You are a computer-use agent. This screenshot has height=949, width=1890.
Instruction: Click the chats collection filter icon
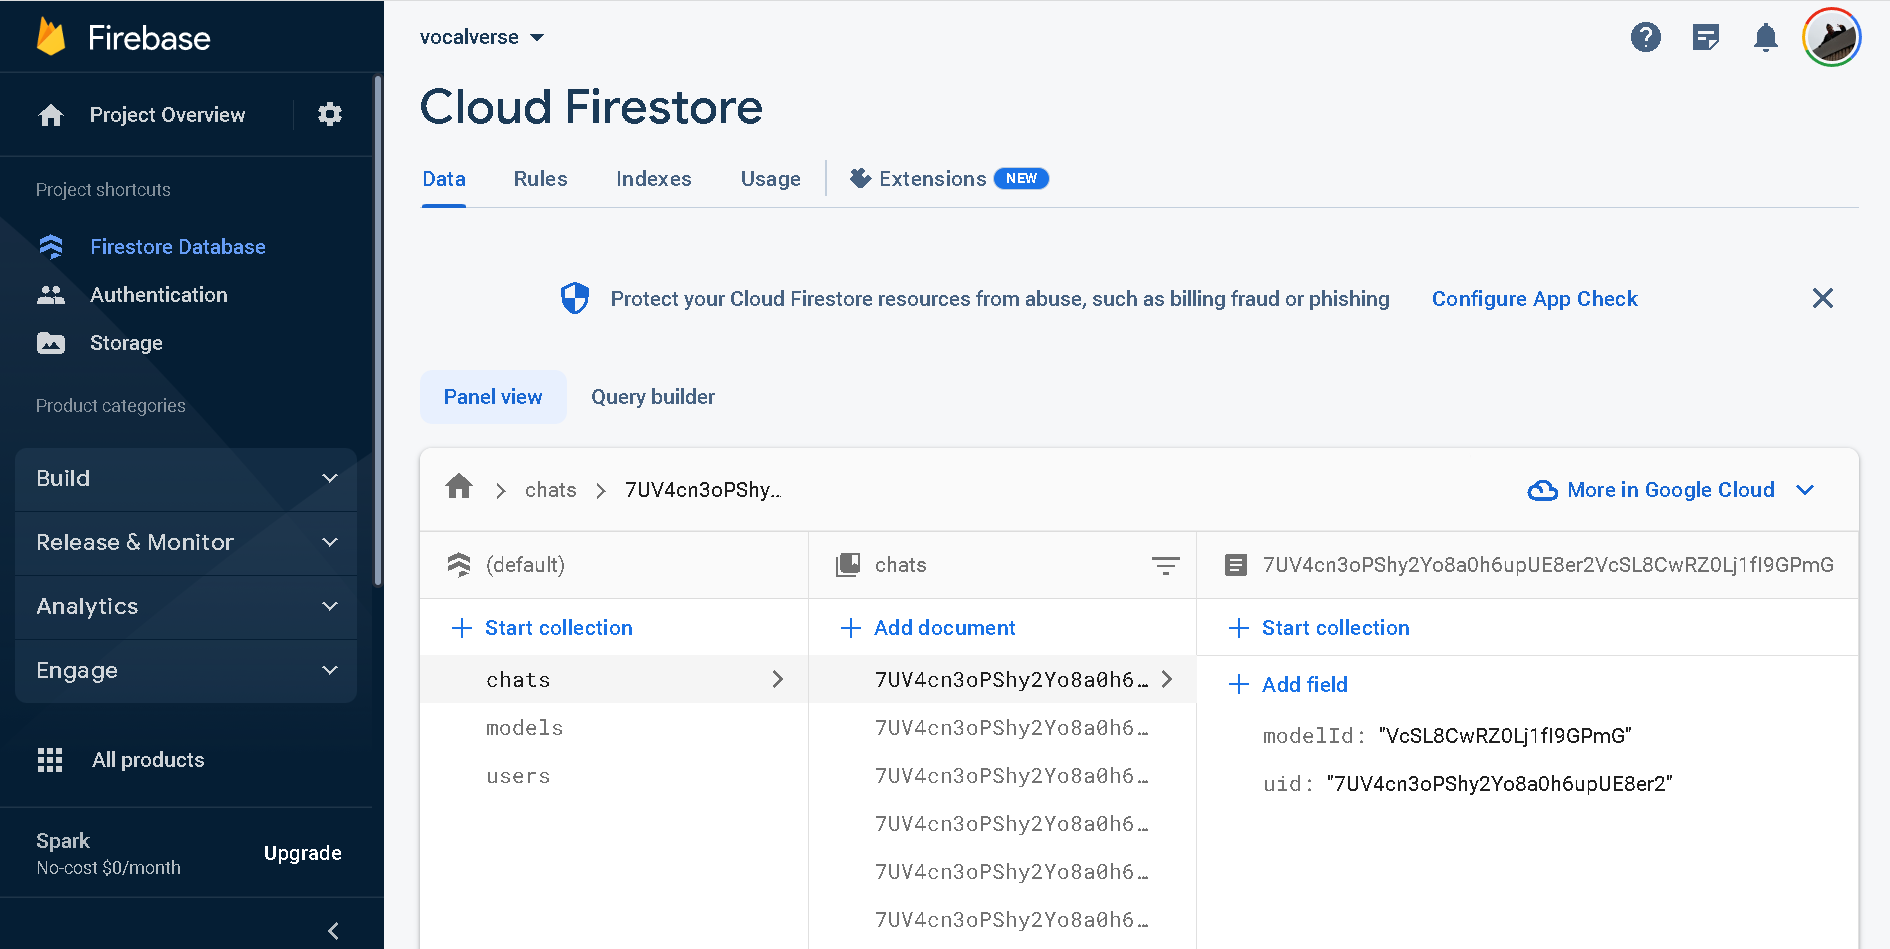click(1166, 565)
